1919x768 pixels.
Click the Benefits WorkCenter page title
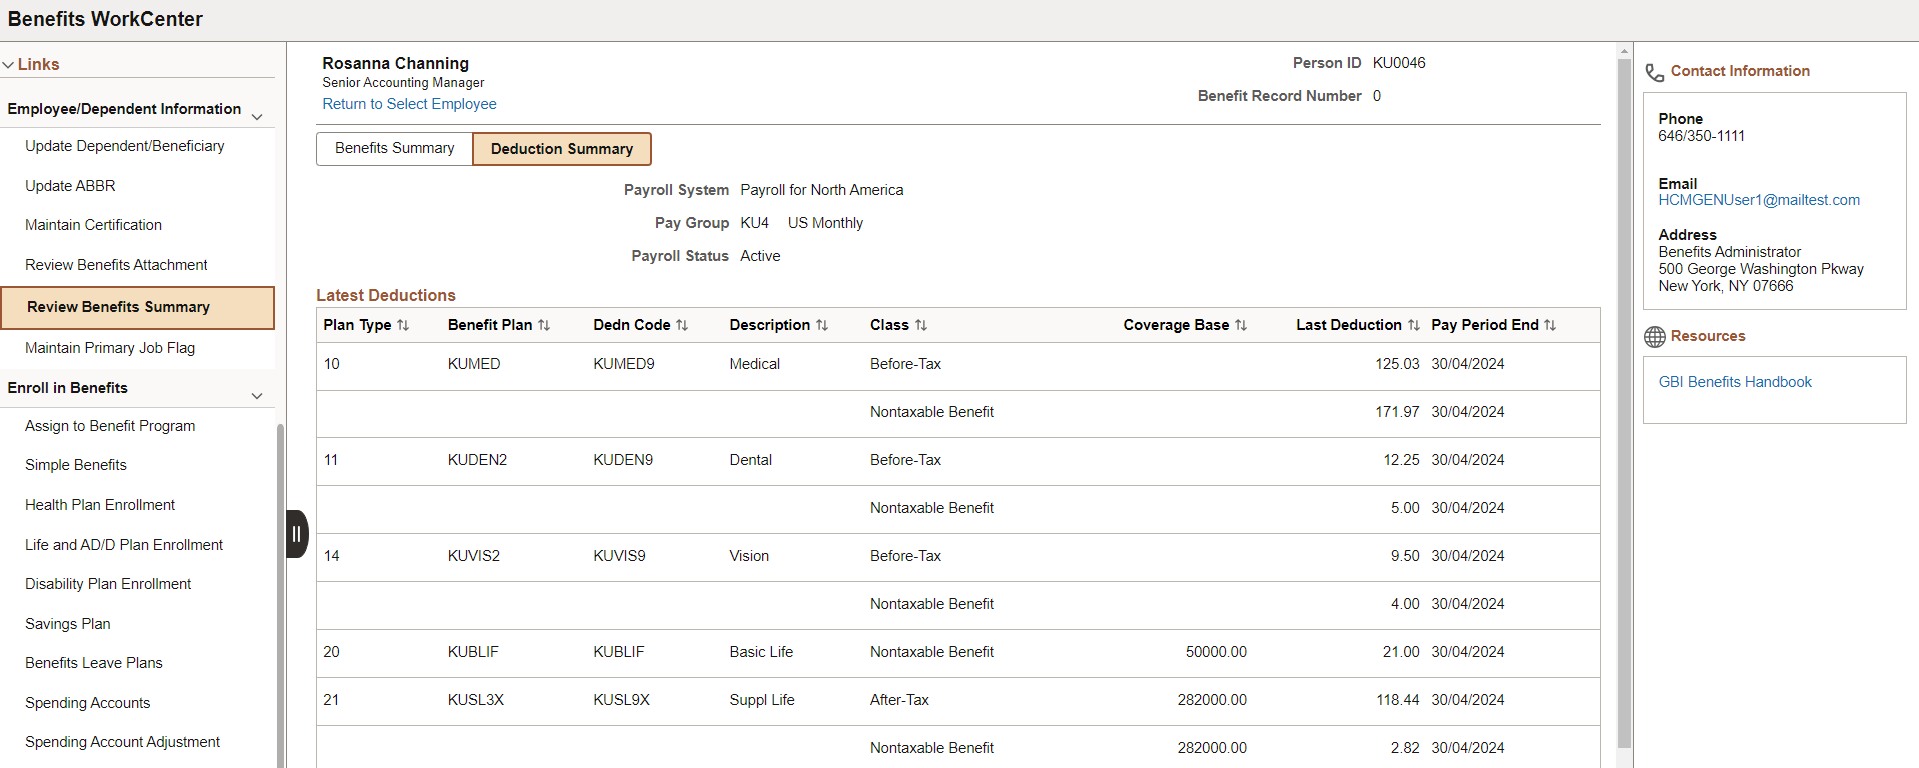pyautogui.click(x=105, y=19)
